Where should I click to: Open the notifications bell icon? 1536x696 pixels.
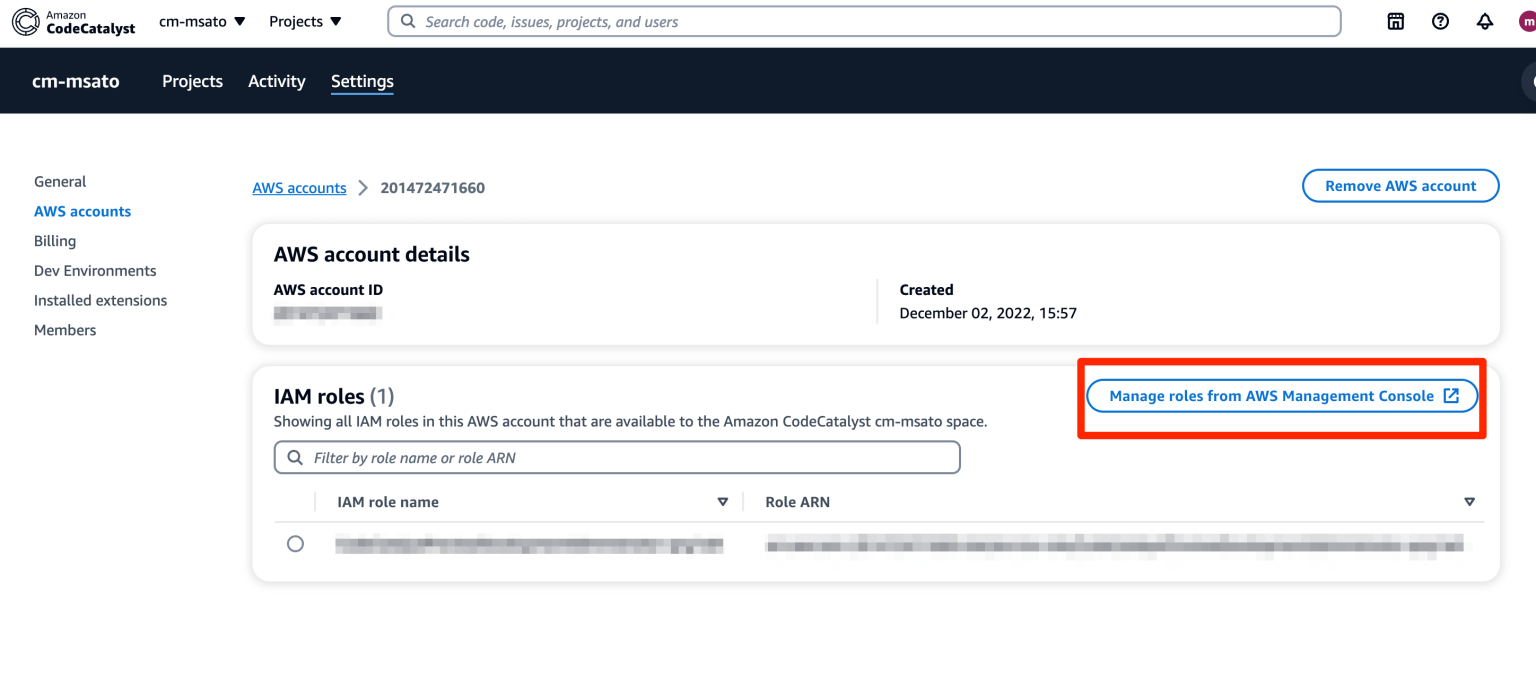tap(1484, 21)
